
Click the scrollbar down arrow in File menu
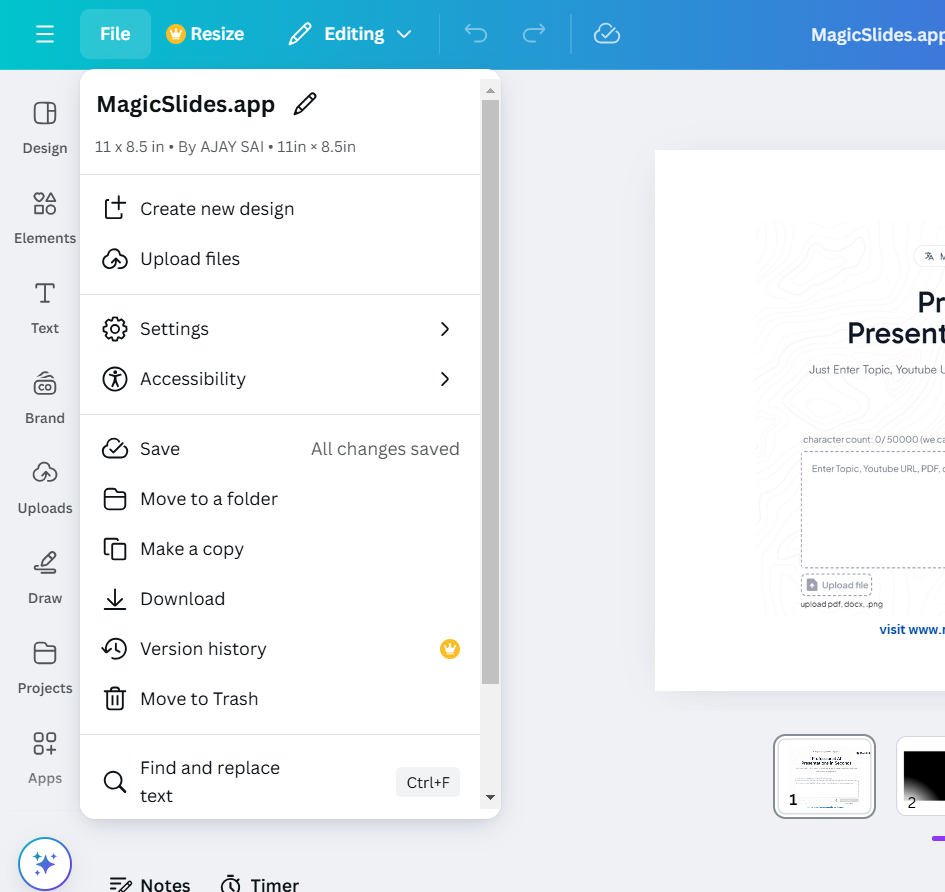click(x=490, y=797)
